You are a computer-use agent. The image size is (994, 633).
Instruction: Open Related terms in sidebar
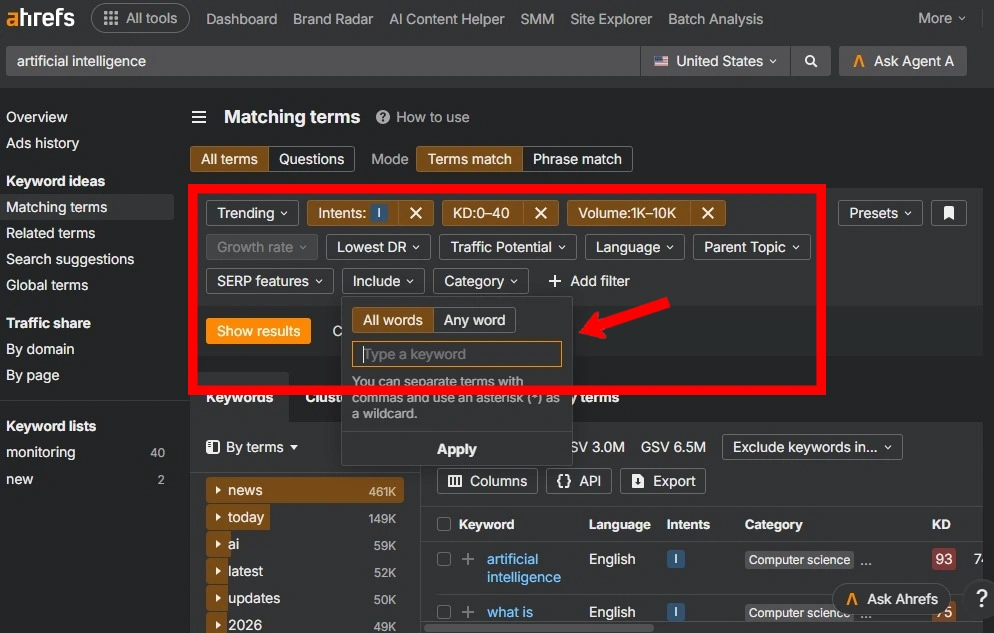pos(51,233)
